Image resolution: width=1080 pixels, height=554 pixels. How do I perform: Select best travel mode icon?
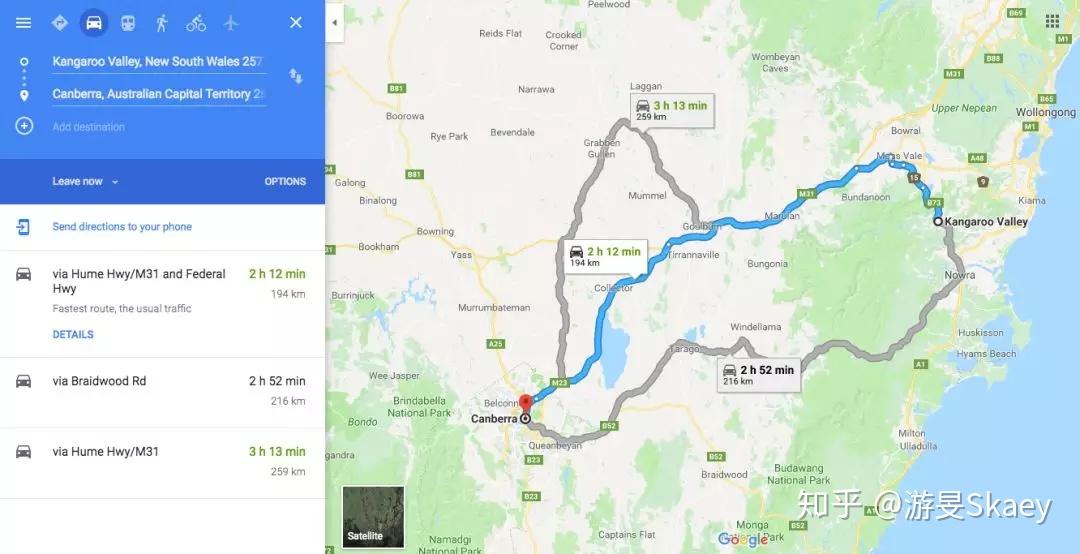[59, 23]
